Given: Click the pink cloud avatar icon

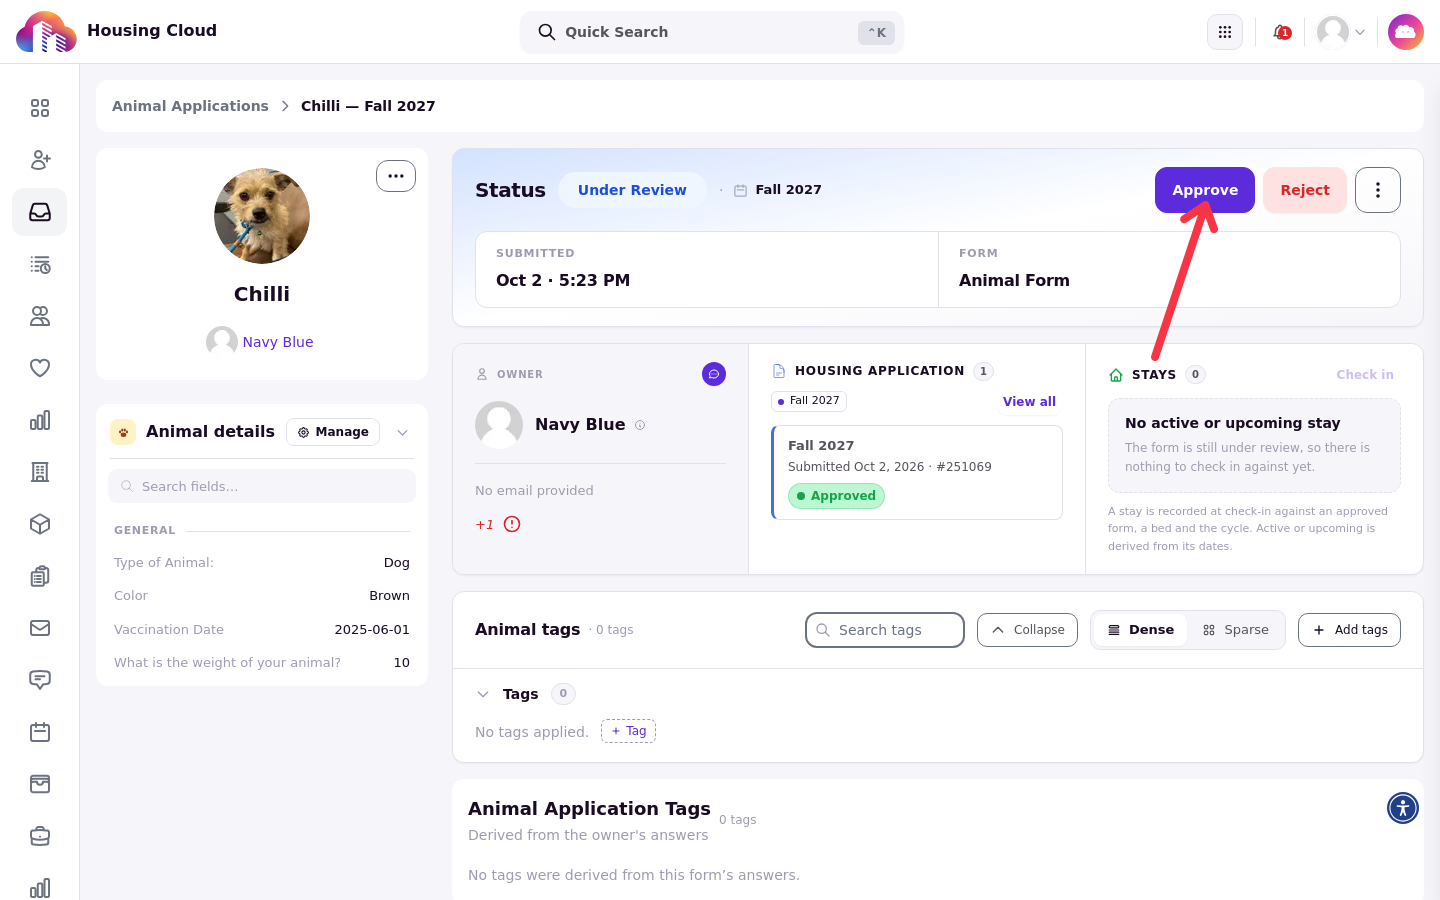Looking at the screenshot, I should point(1406,32).
